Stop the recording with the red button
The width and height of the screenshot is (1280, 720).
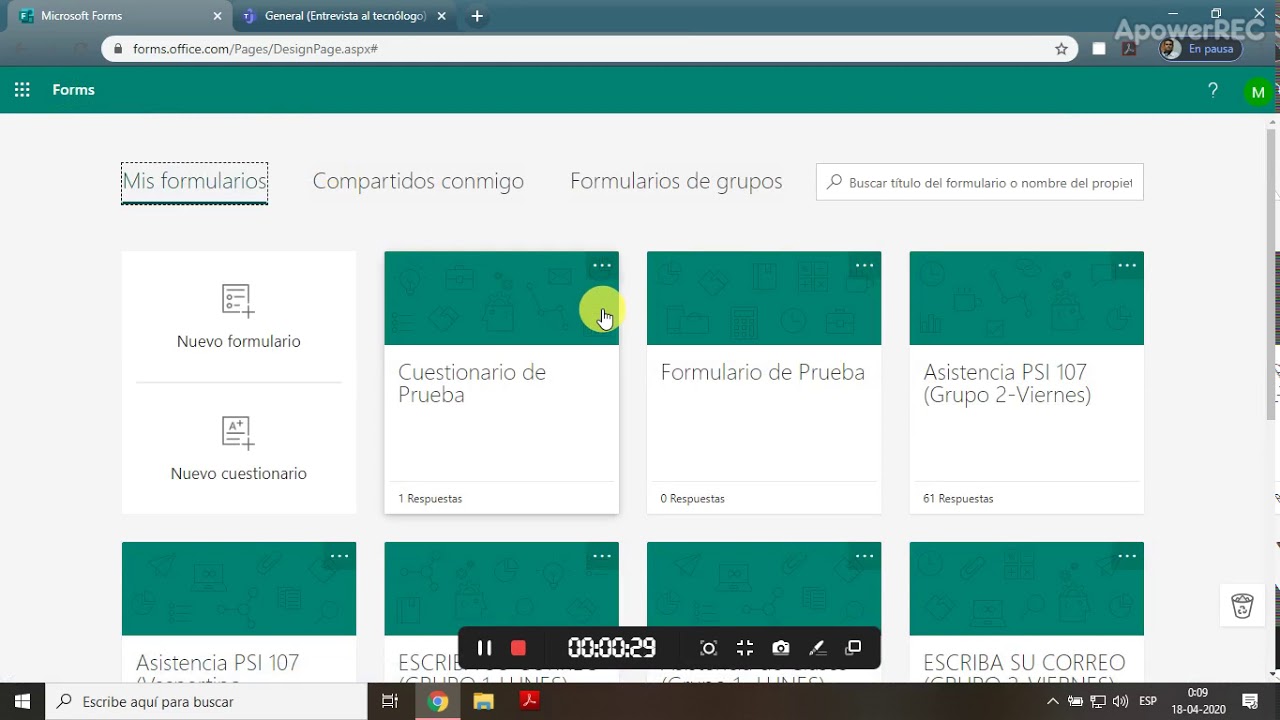click(518, 648)
